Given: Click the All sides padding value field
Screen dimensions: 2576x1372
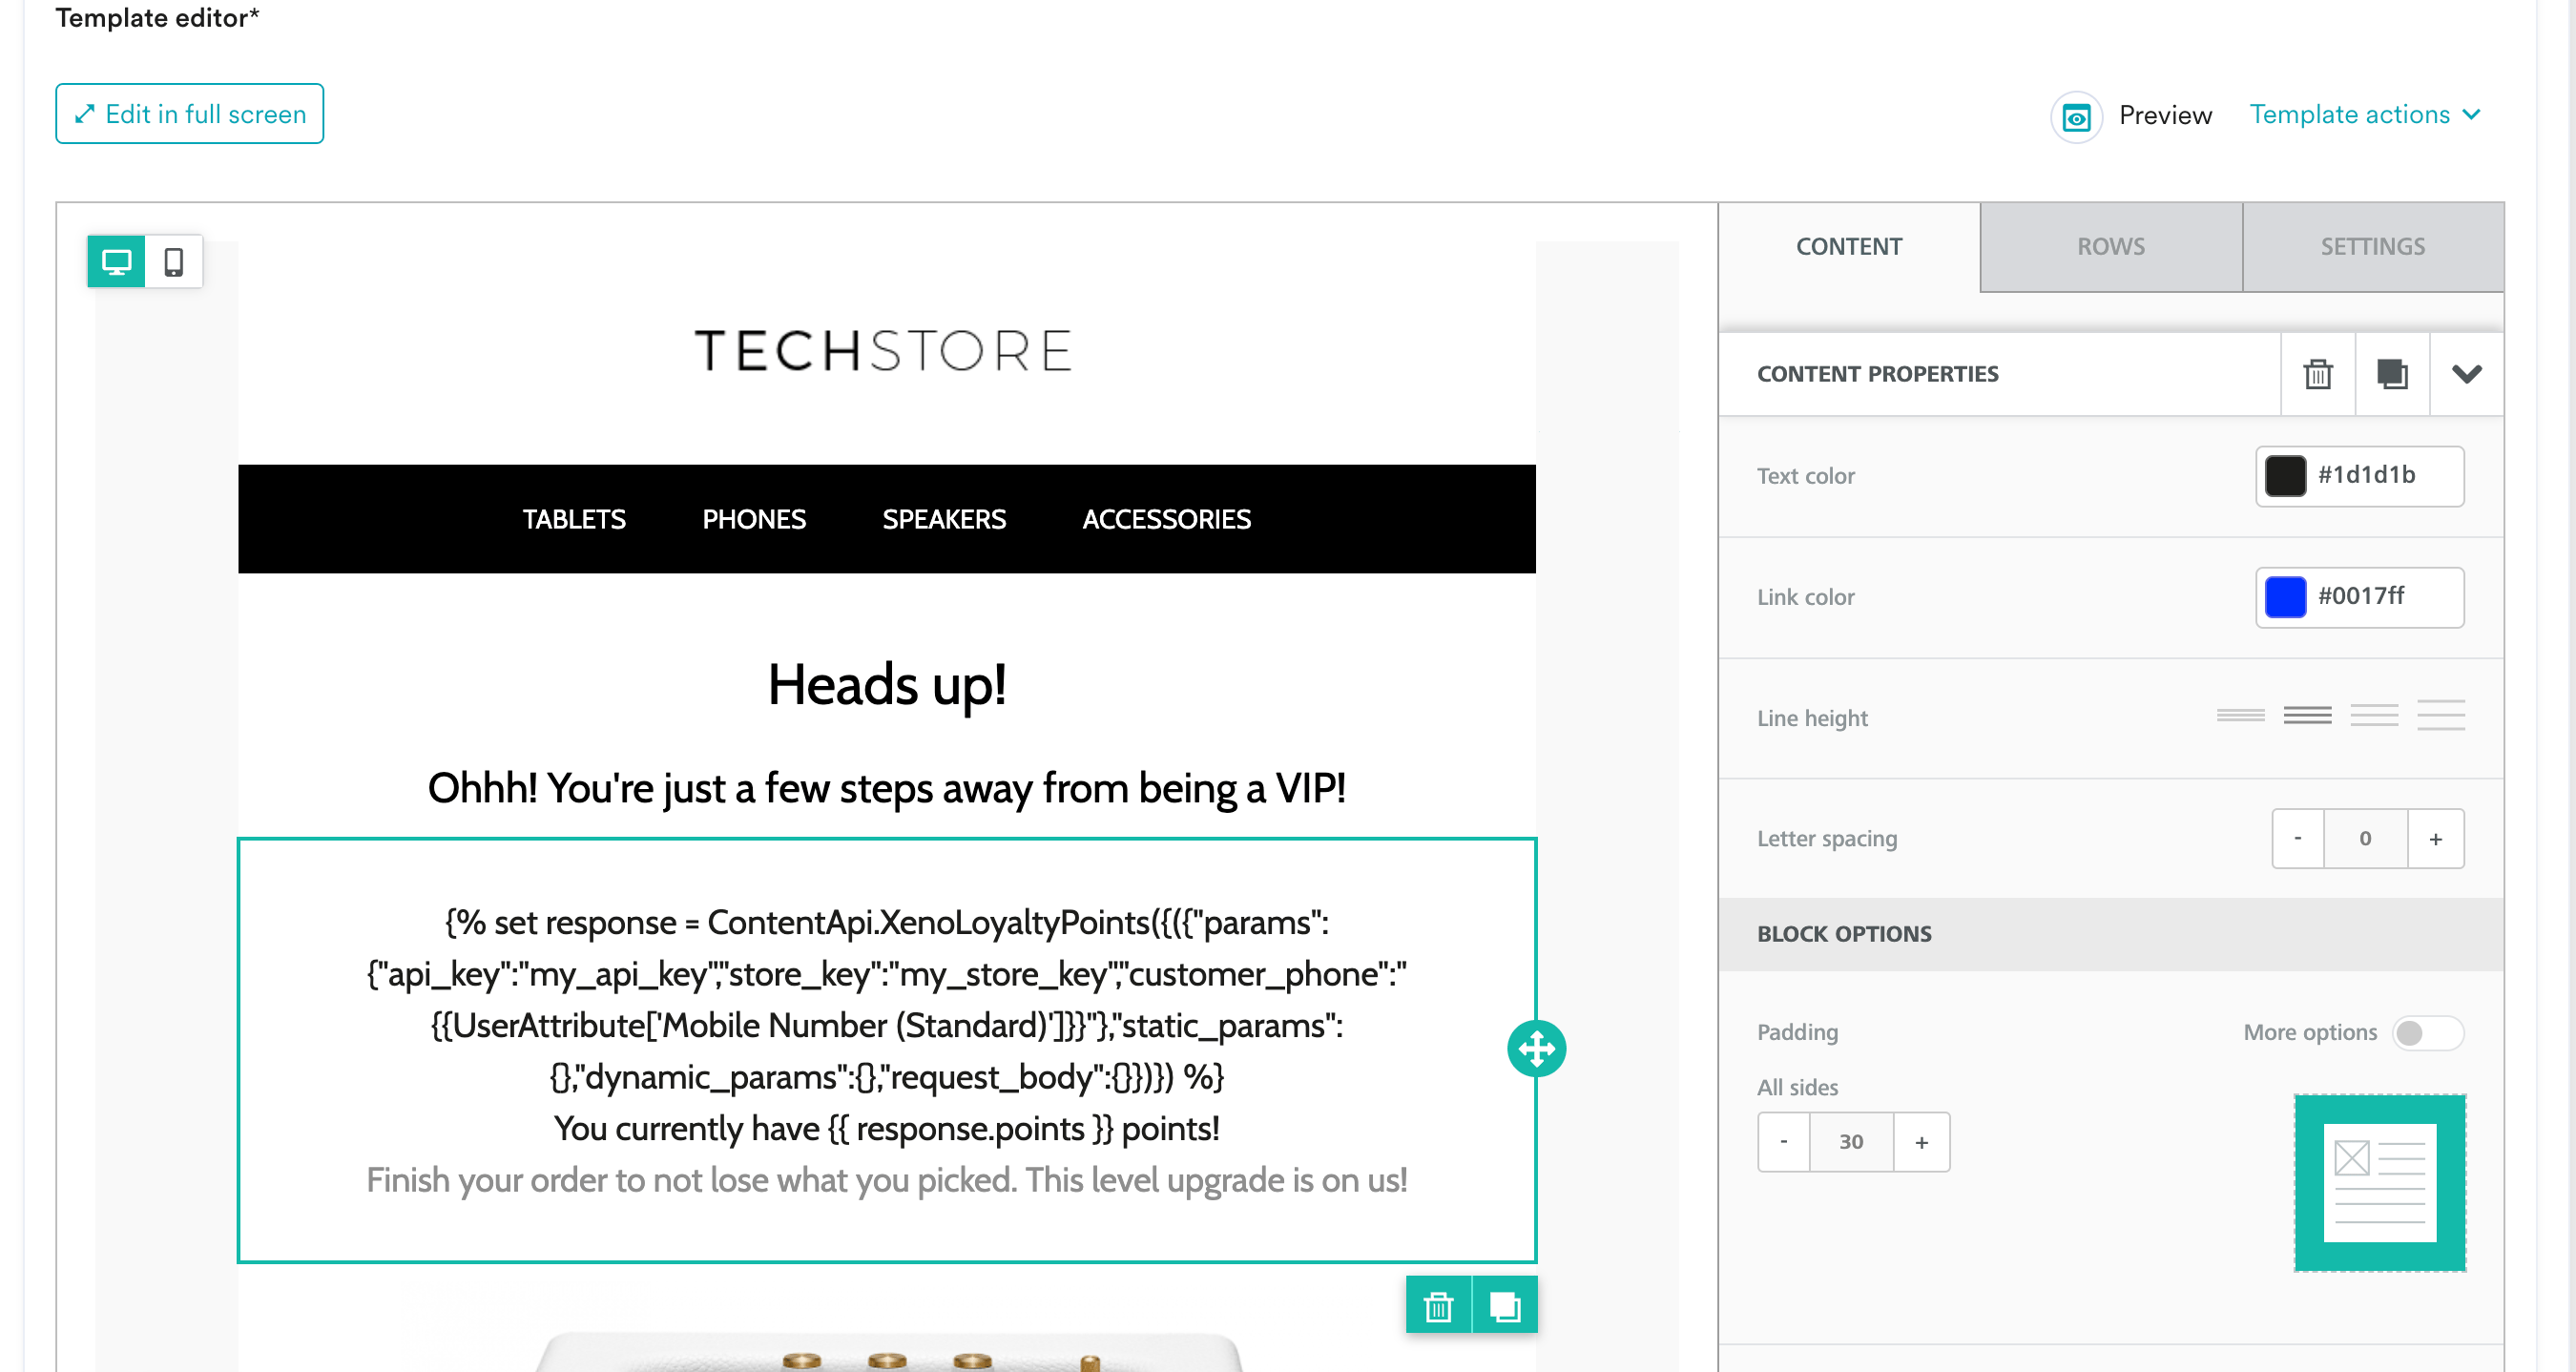Looking at the screenshot, I should click(1851, 1141).
